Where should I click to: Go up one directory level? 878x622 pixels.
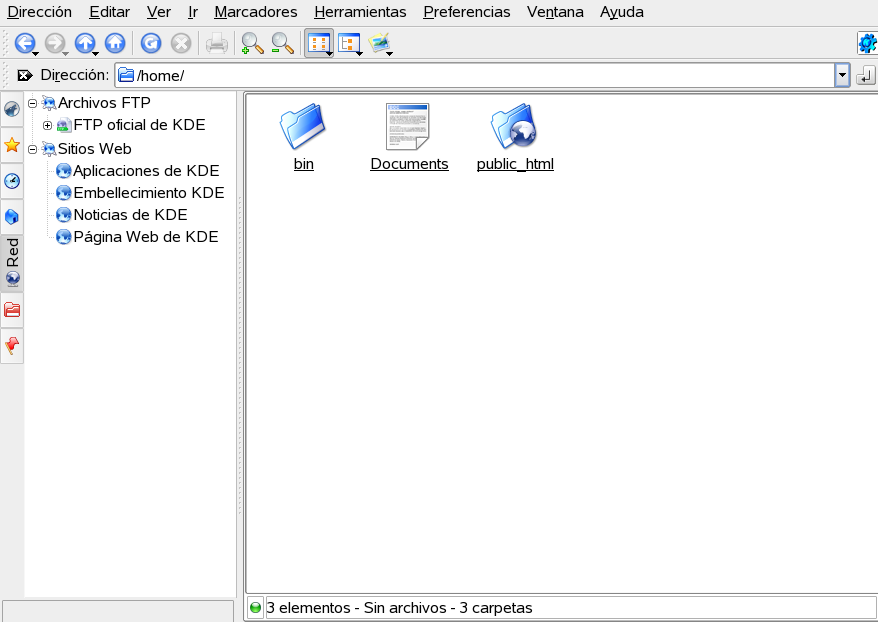(85, 43)
